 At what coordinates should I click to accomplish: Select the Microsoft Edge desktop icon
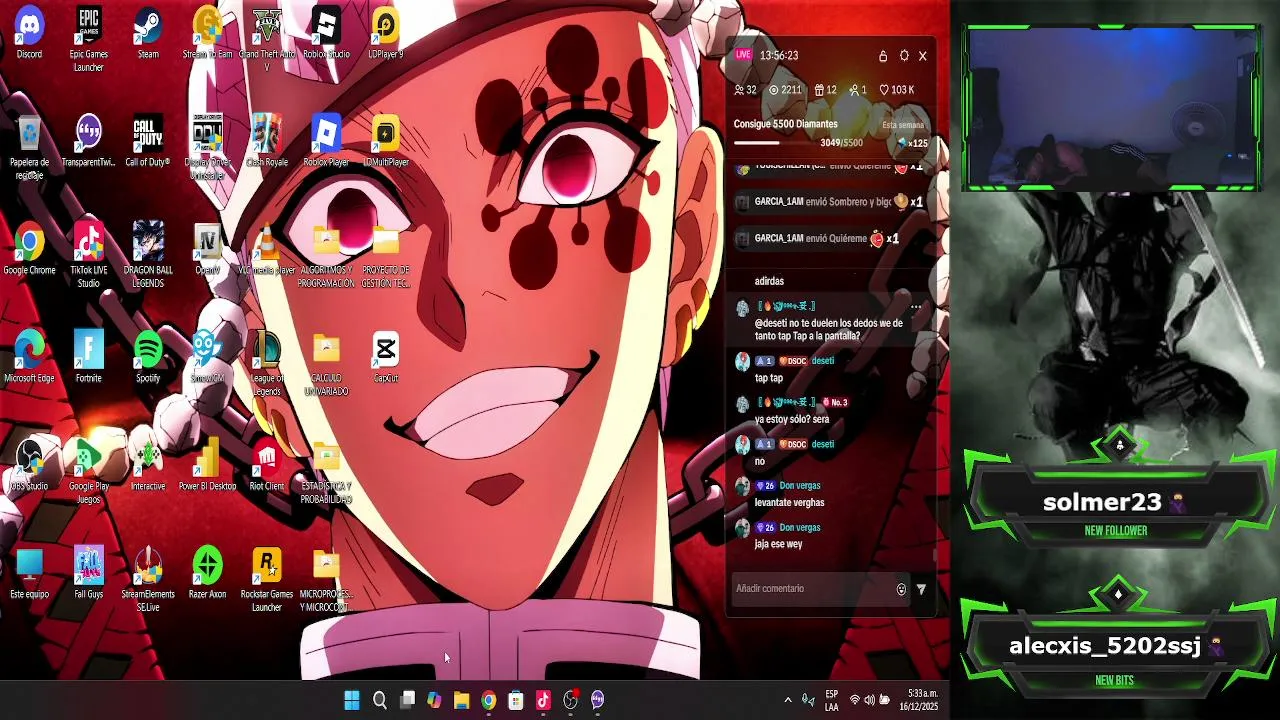point(29,357)
